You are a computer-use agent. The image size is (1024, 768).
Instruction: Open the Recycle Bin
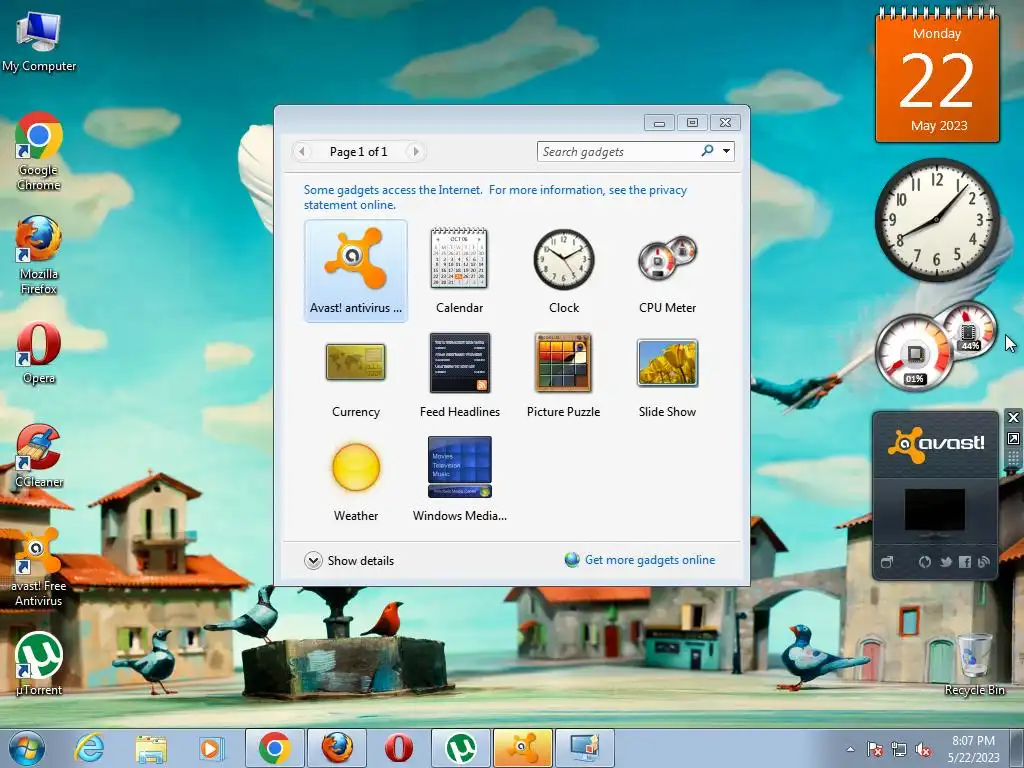[974, 664]
